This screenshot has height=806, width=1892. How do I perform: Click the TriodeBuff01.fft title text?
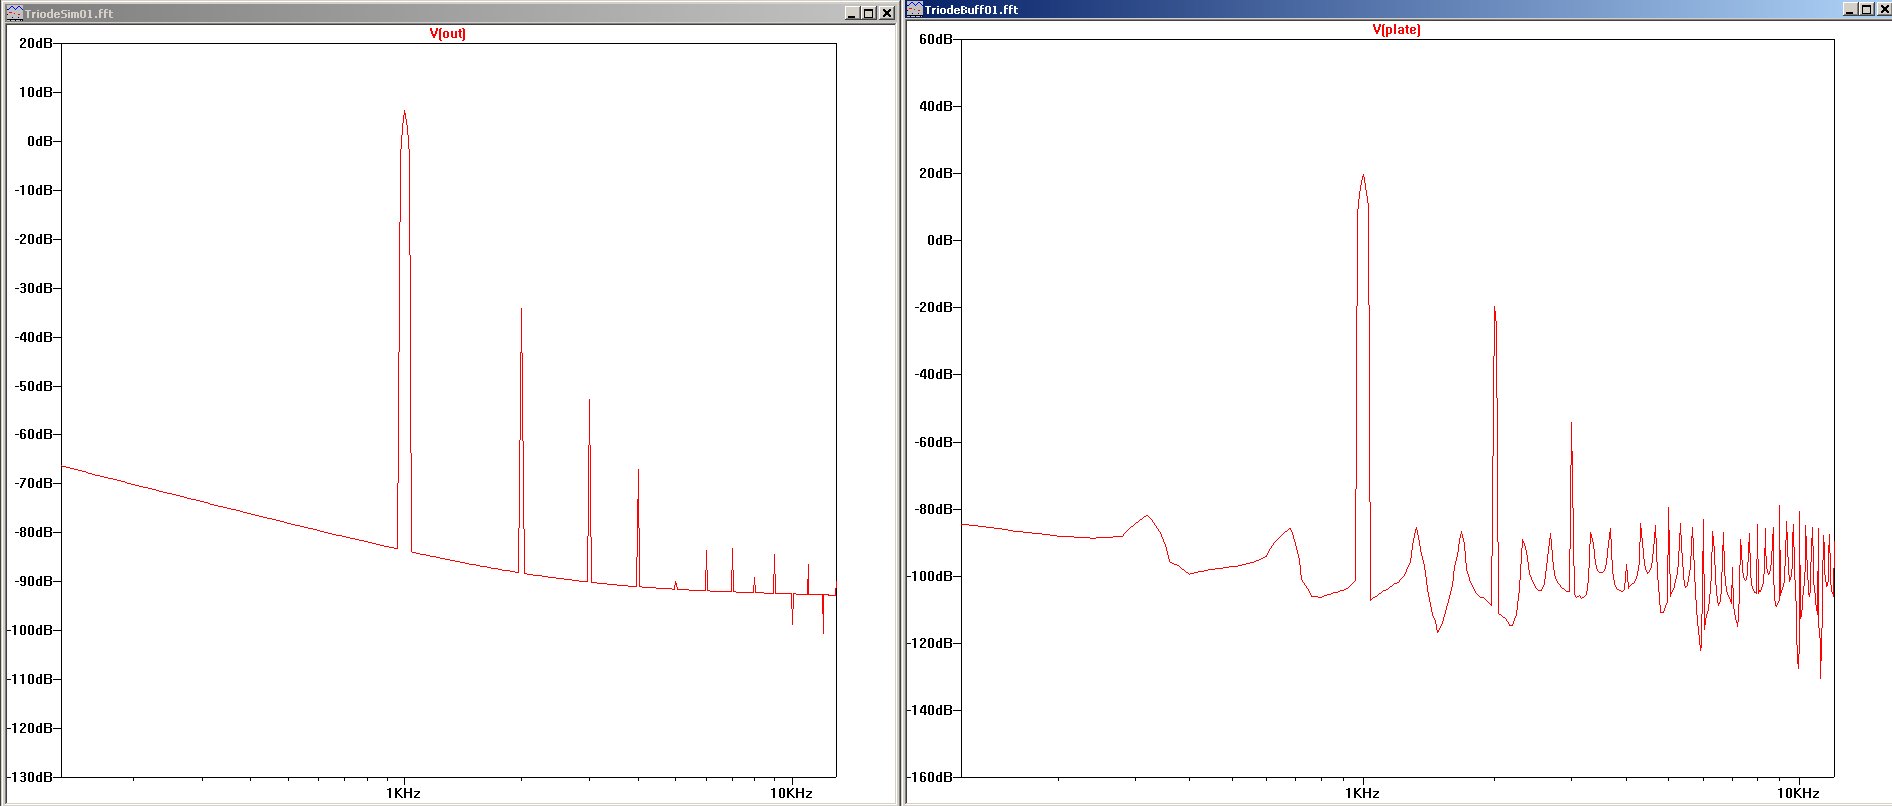971,9
